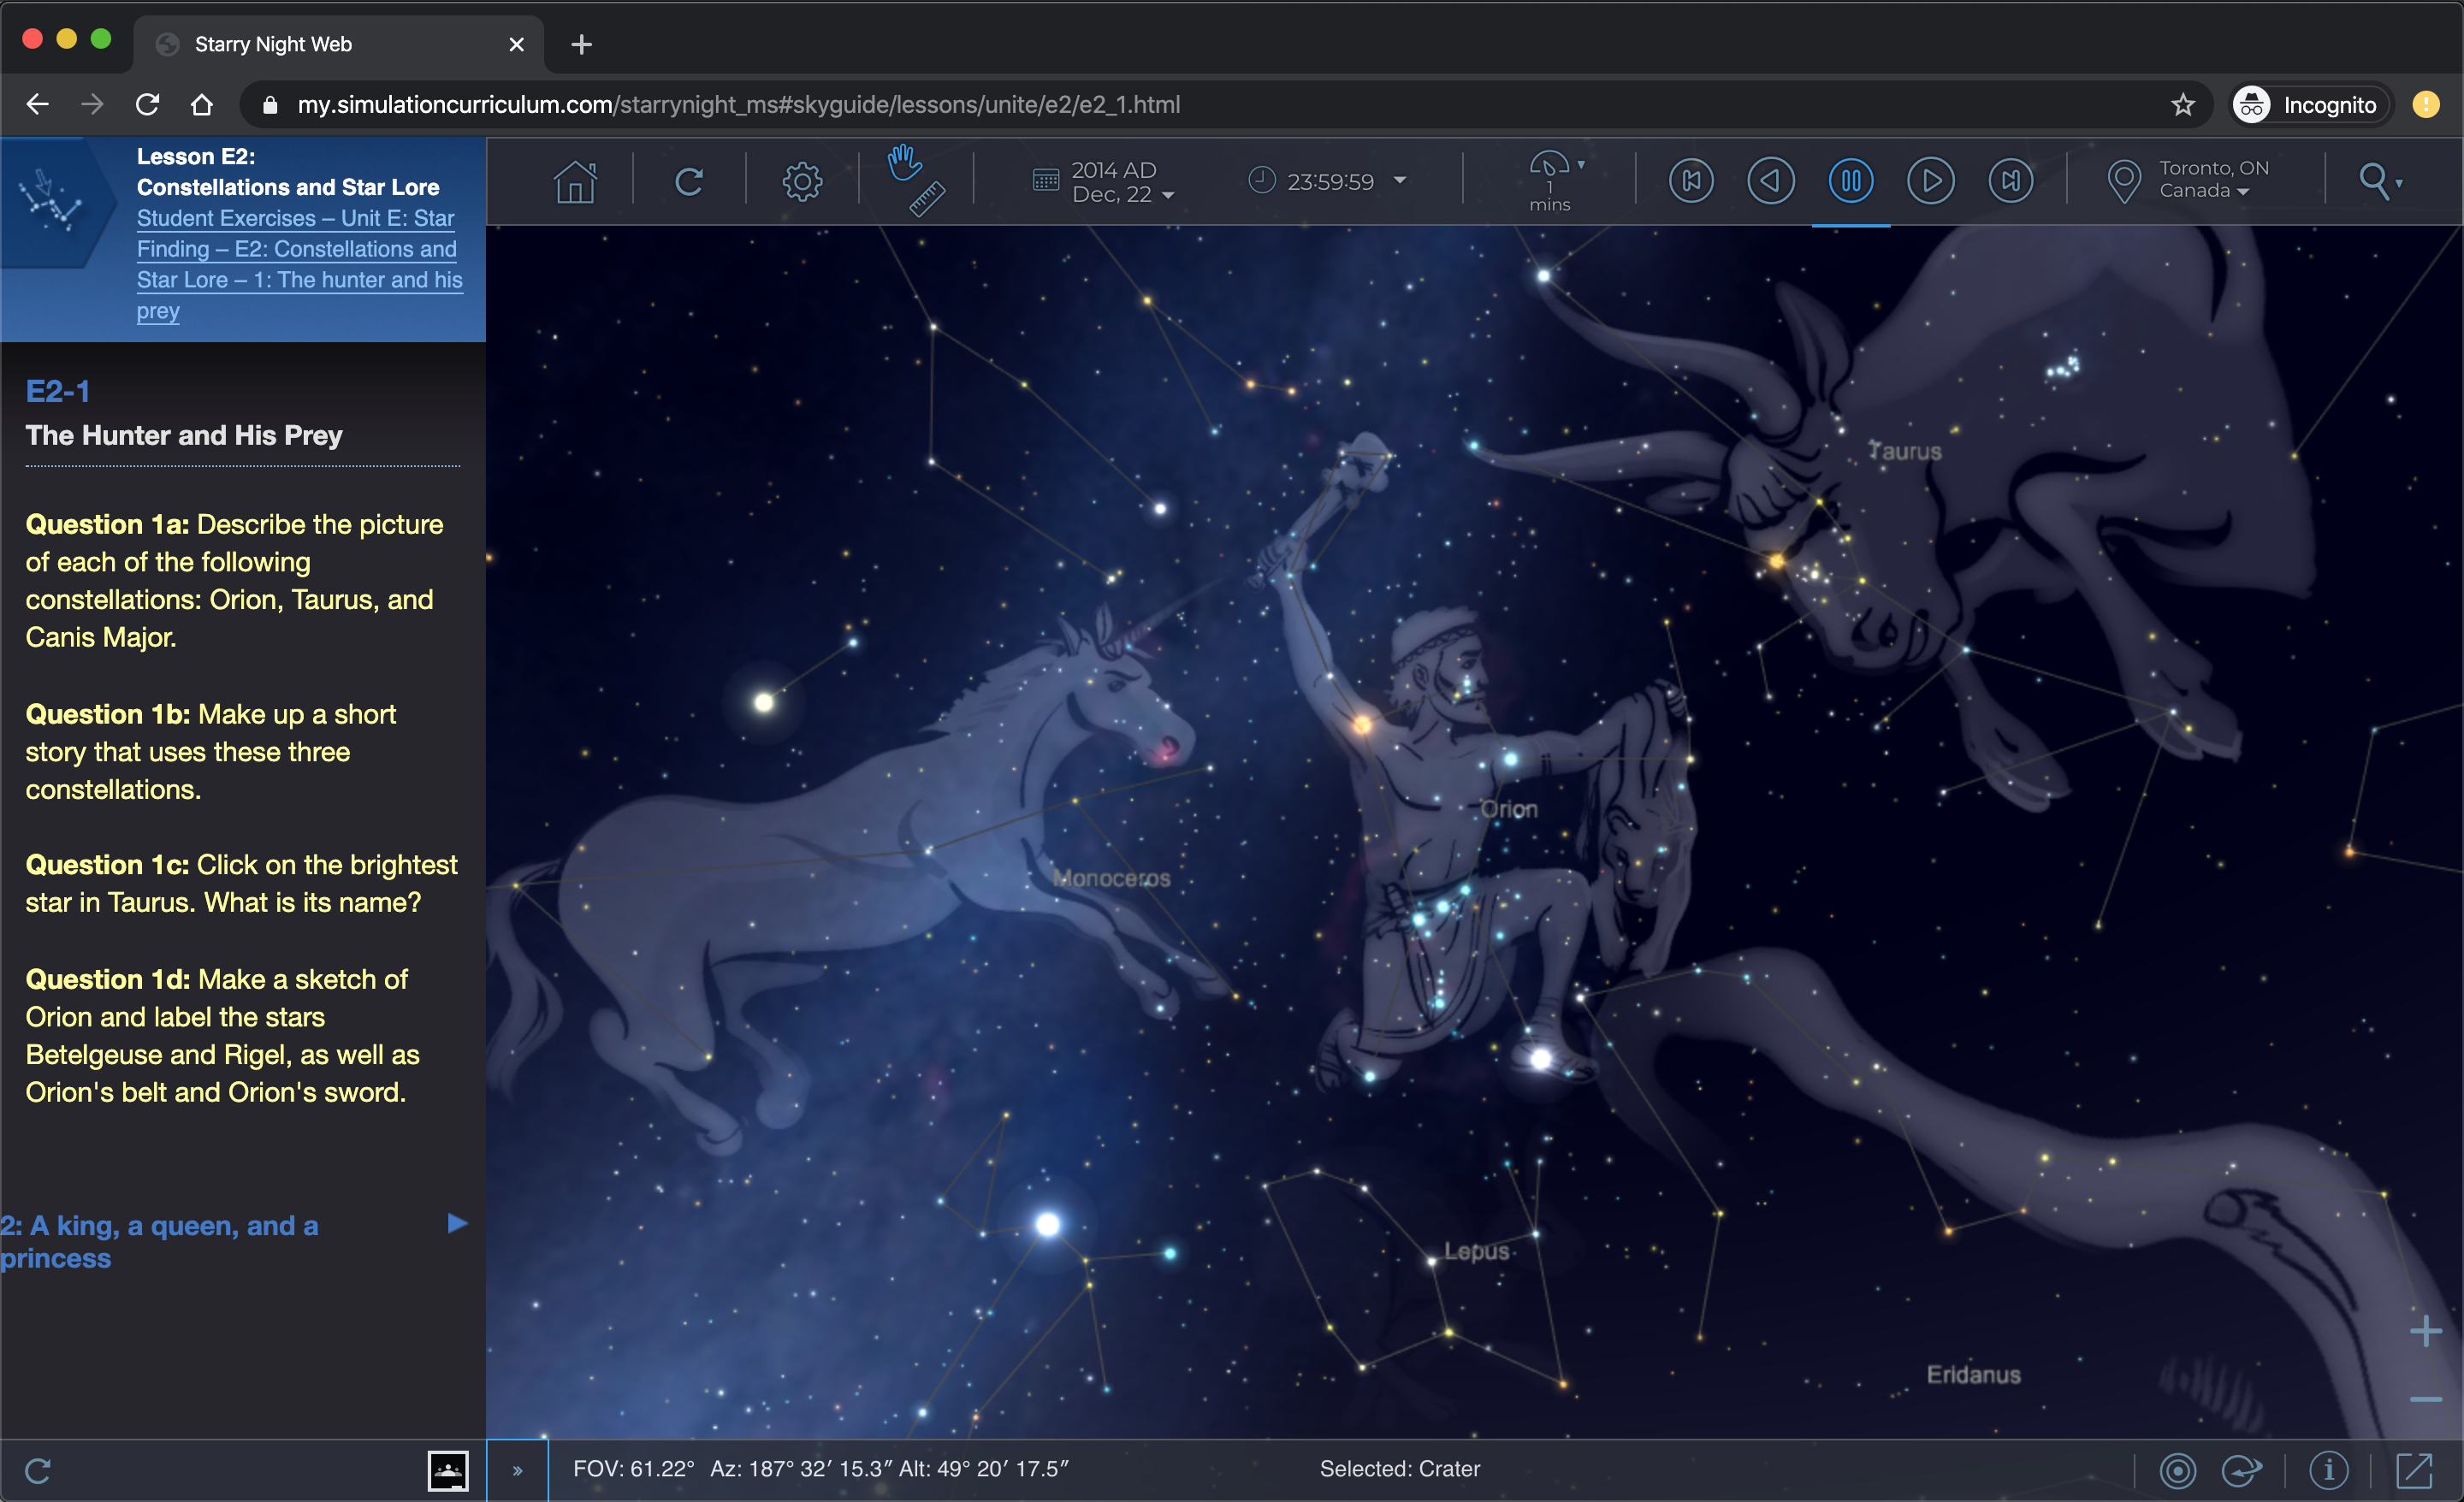The image size is (2464, 1502).
Task: Expand the time step rate dropdown
Action: (1580, 166)
